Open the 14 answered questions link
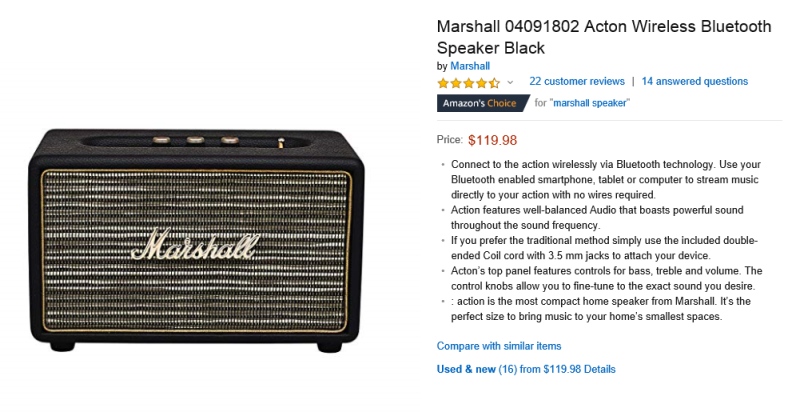Viewport: 800px width, 416px height. pyautogui.click(x=694, y=82)
